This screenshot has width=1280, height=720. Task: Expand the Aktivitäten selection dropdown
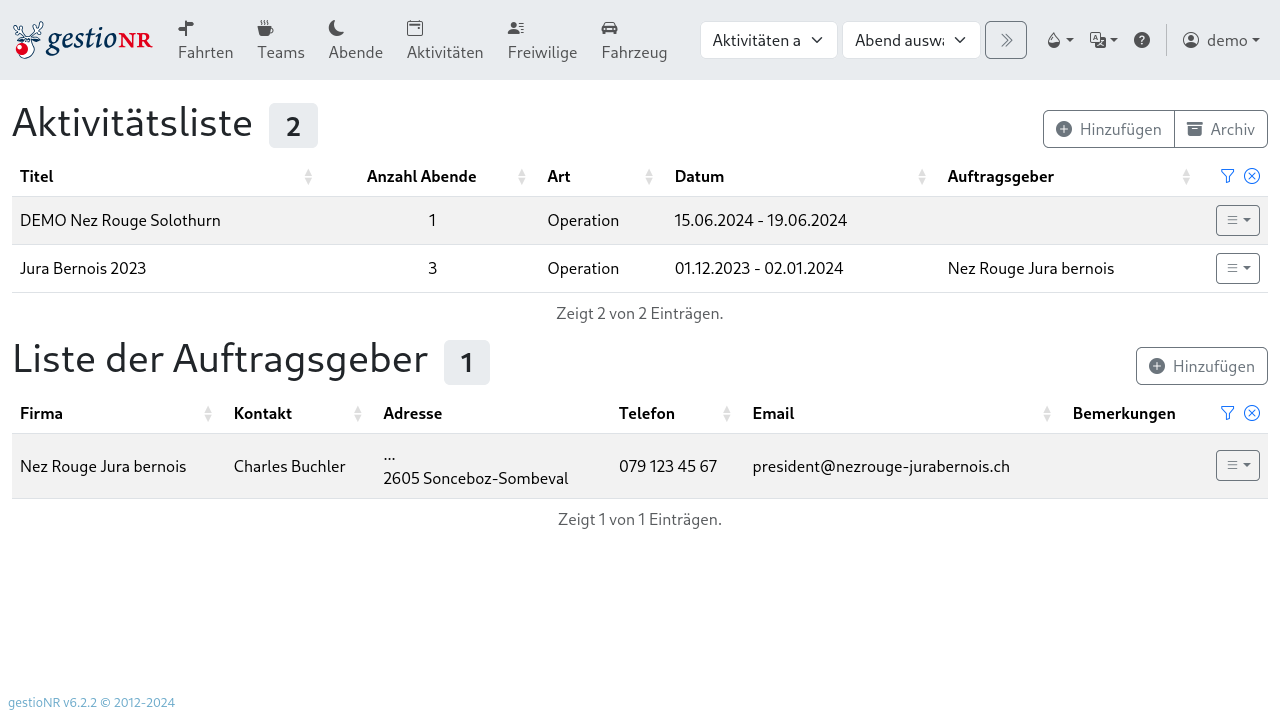[768, 40]
